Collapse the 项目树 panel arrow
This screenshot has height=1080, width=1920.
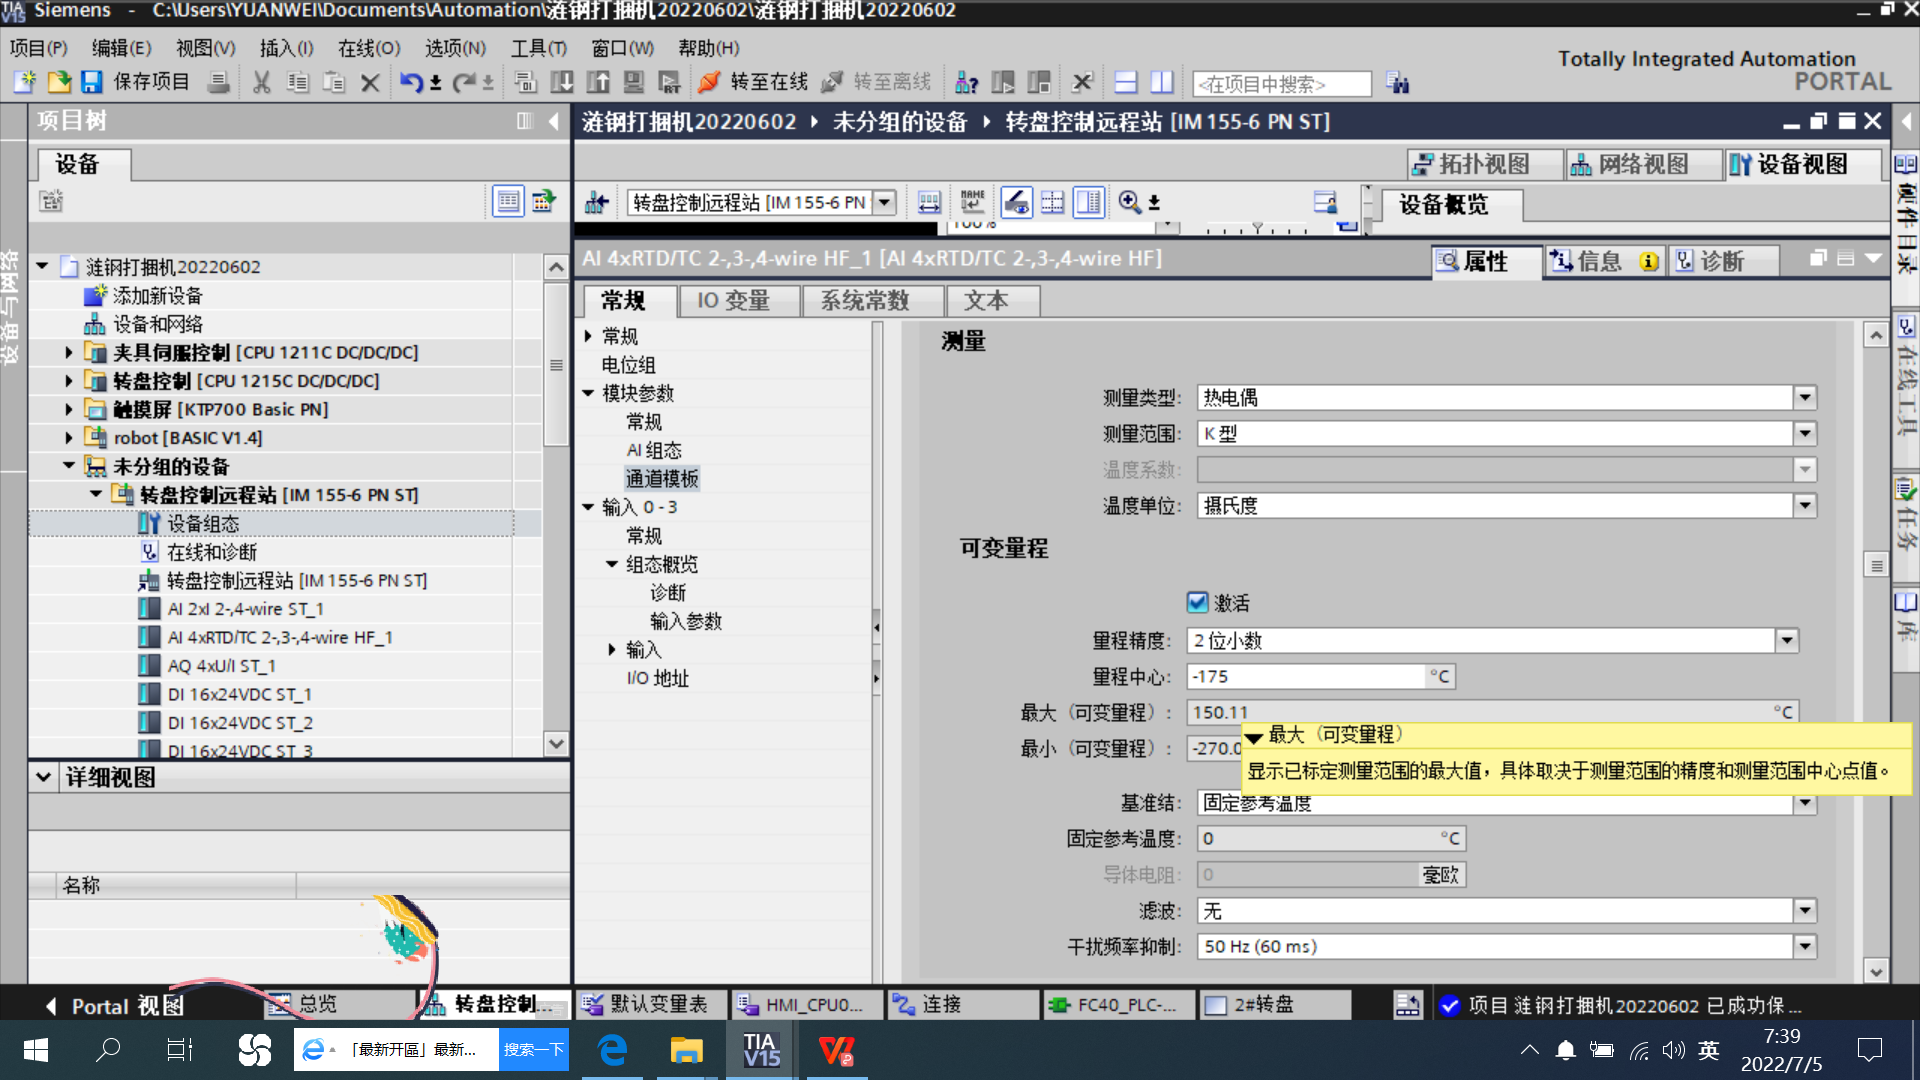(553, 121)
